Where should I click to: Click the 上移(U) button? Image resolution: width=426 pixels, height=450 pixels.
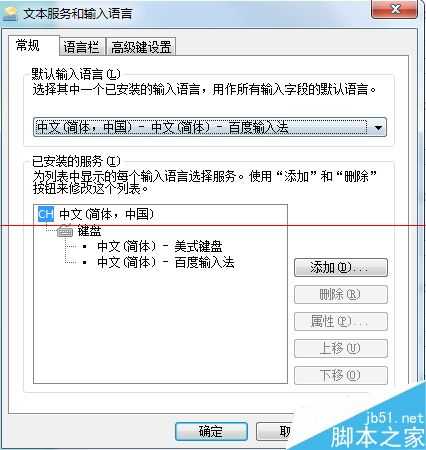coord(341,348)
